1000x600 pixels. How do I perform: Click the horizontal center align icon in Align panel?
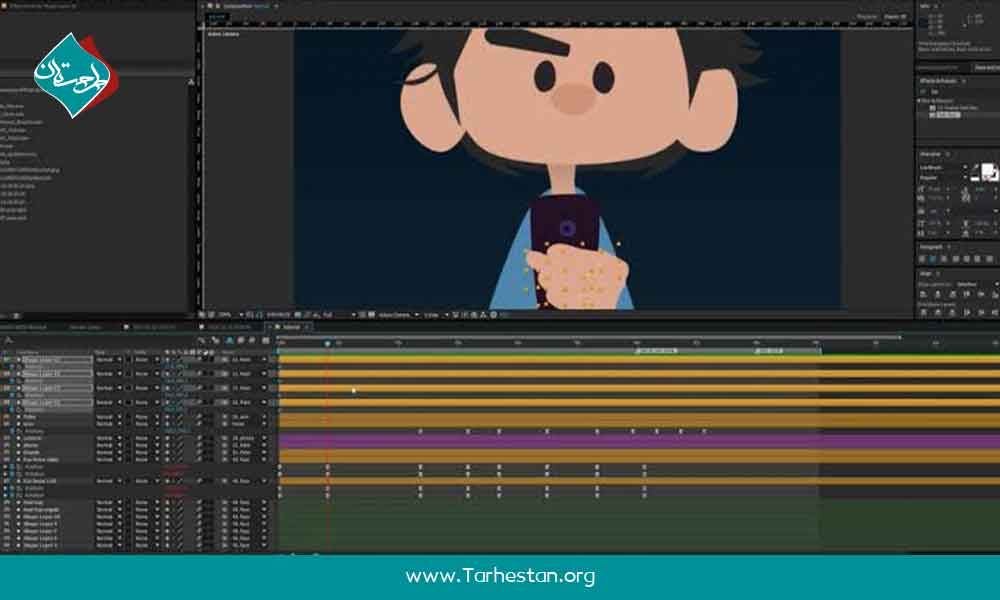click(x=937, y=293)
